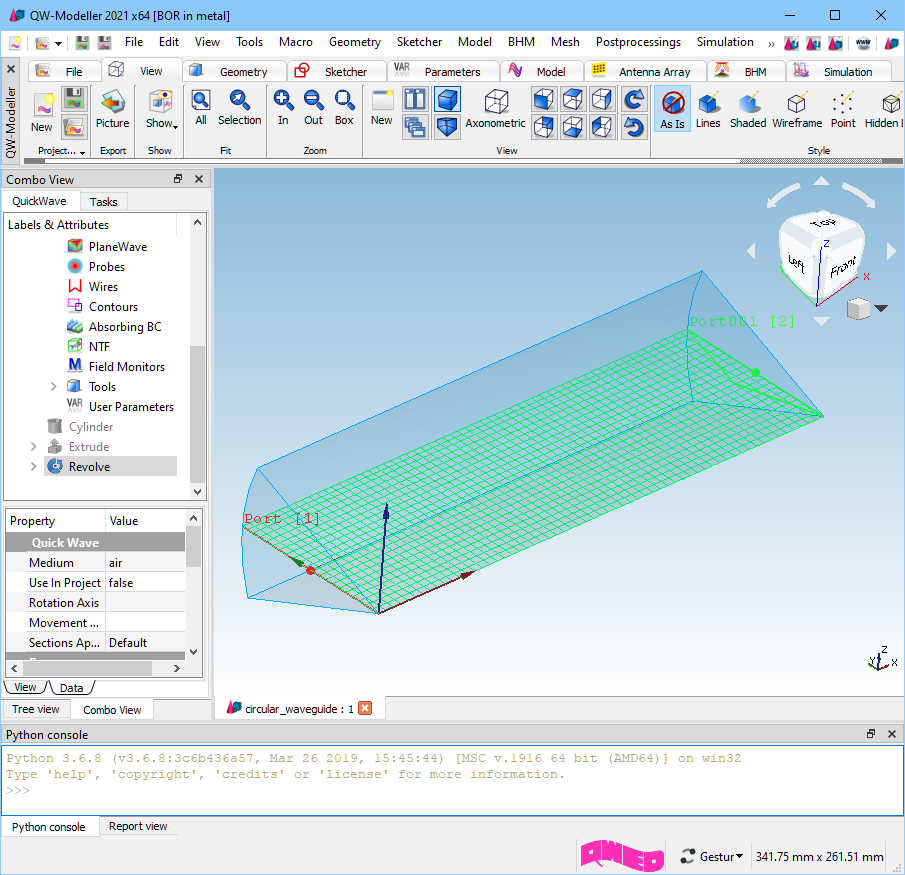Open the Macro menu

(296, 42)
